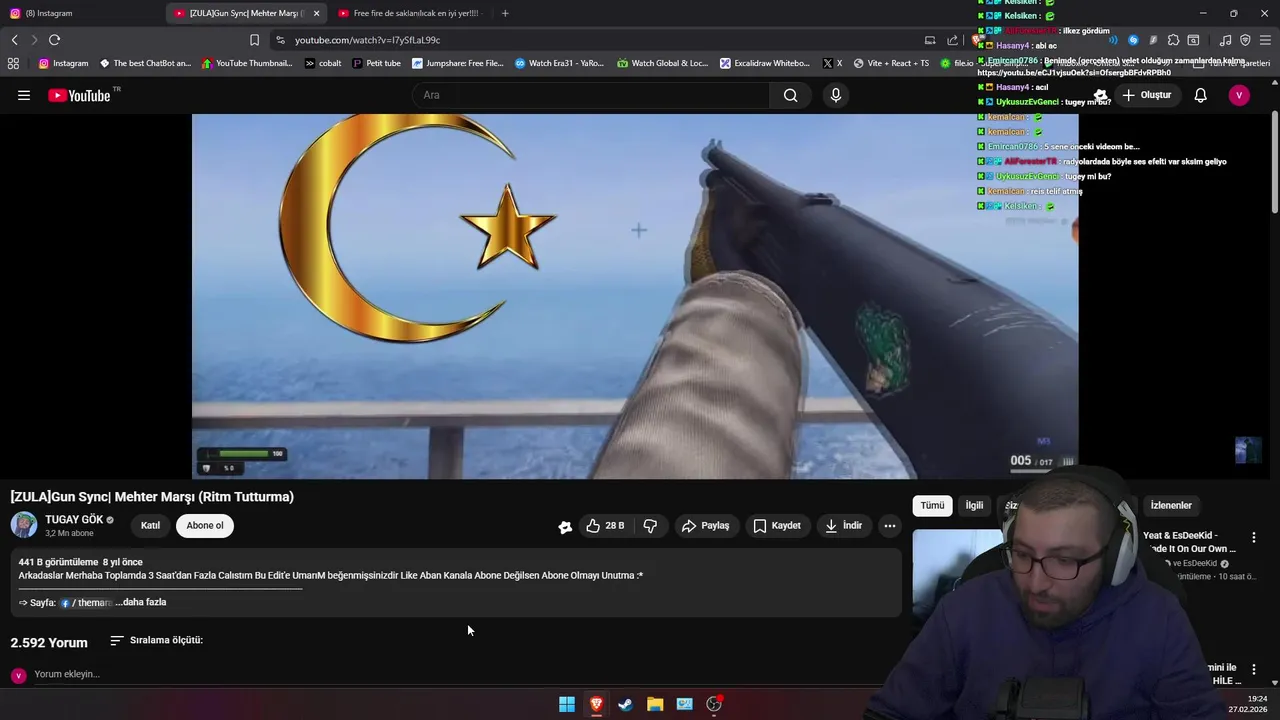Screen dimensions: 1280x720
Task: Switch to Free fire de saklanılıcak tab
Action: (410, 13)
